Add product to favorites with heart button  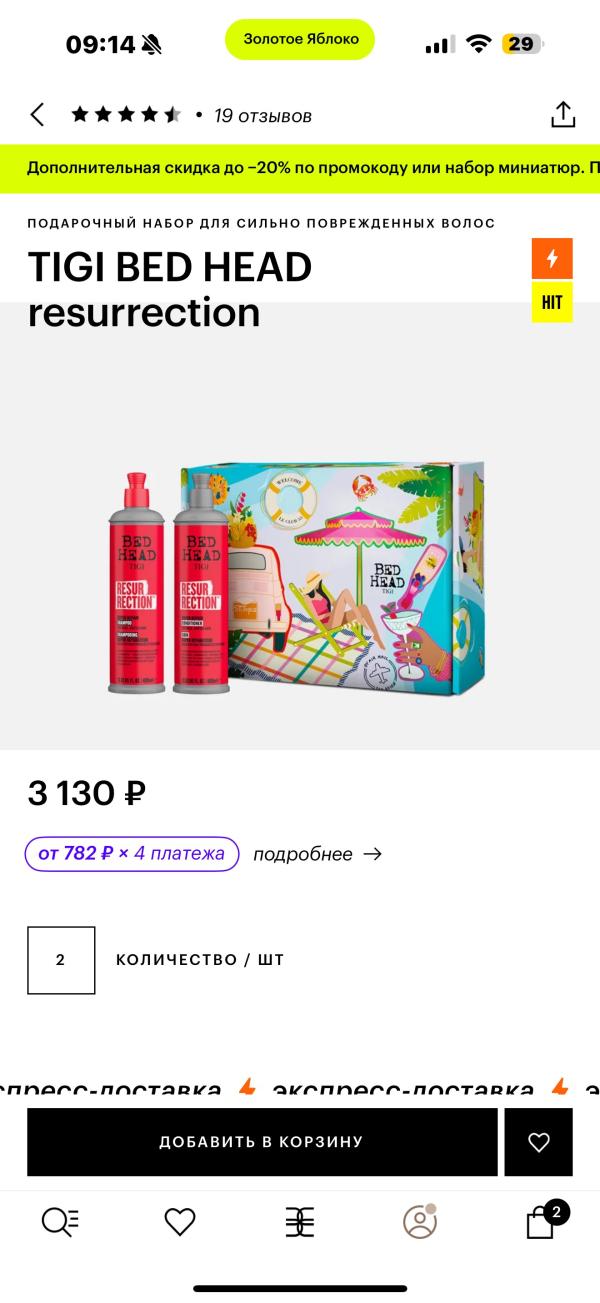(x=539, y=1142)
